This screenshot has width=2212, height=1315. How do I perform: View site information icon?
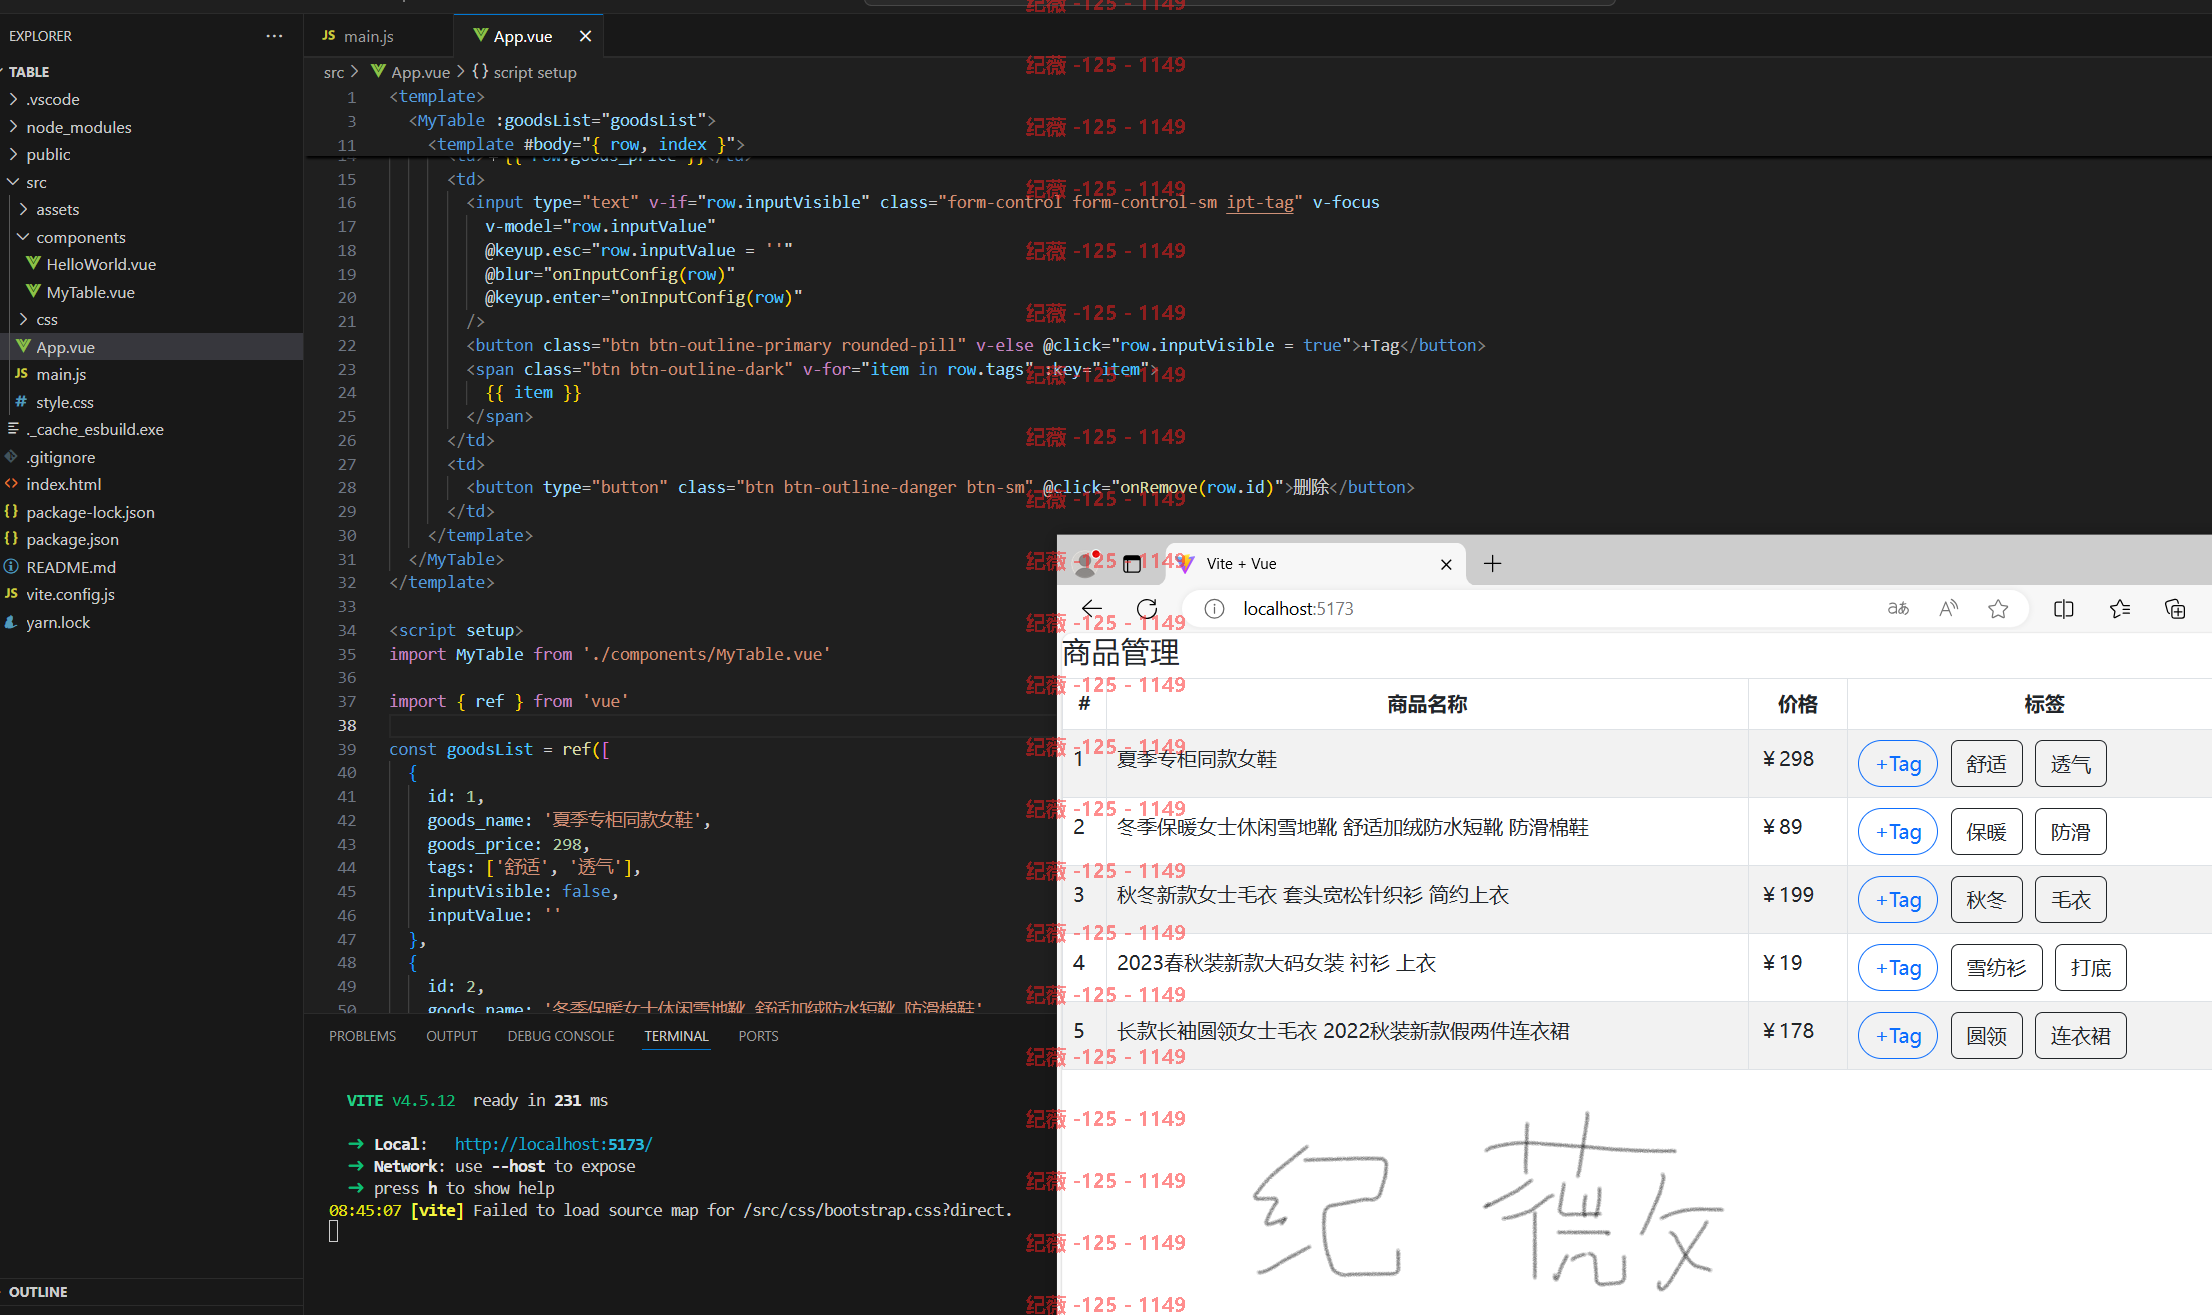pos(1214,609)
